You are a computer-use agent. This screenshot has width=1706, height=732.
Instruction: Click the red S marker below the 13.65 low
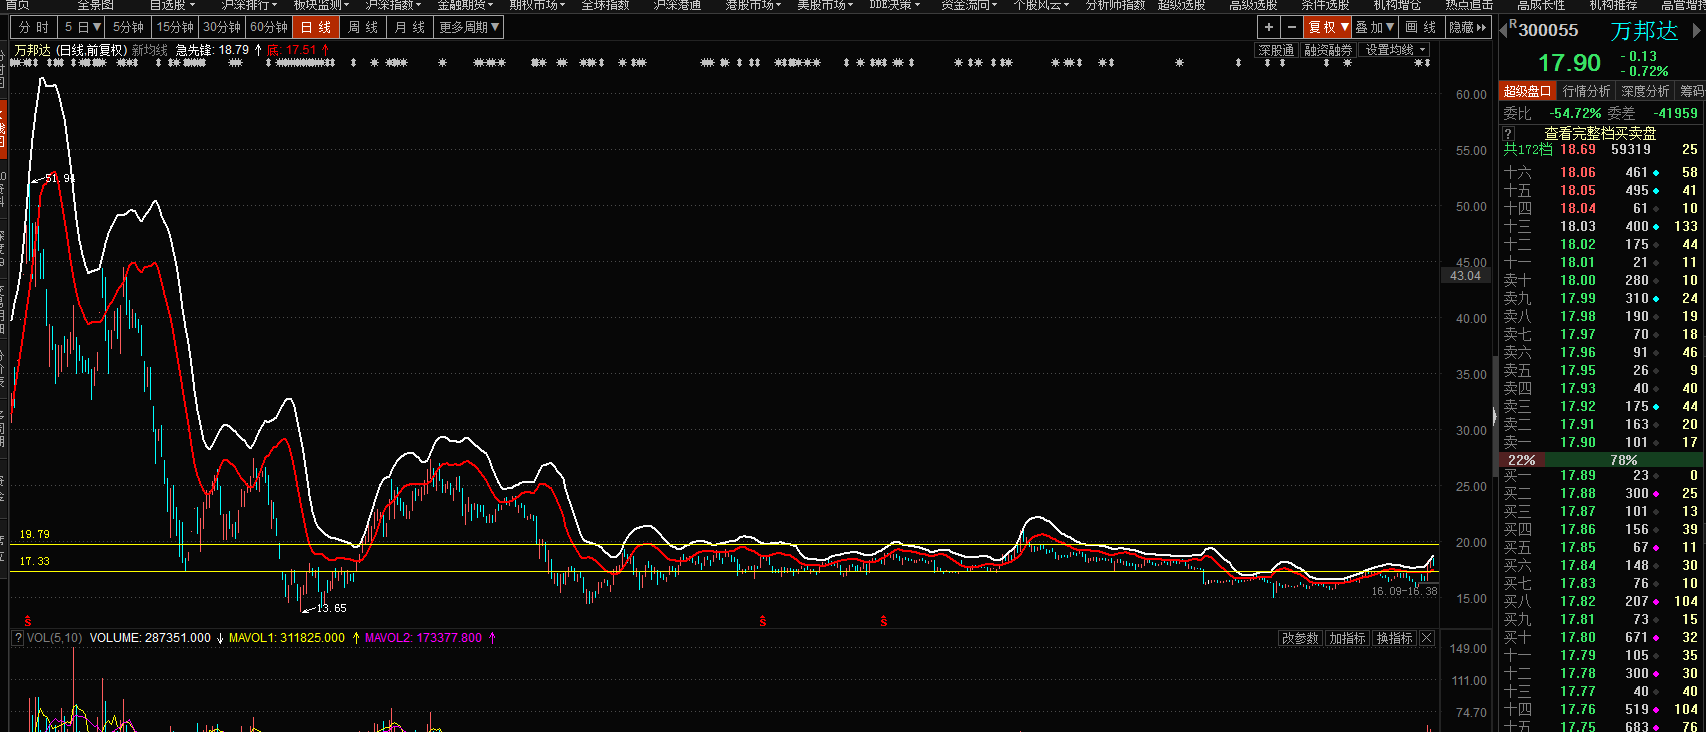point(28,621)
